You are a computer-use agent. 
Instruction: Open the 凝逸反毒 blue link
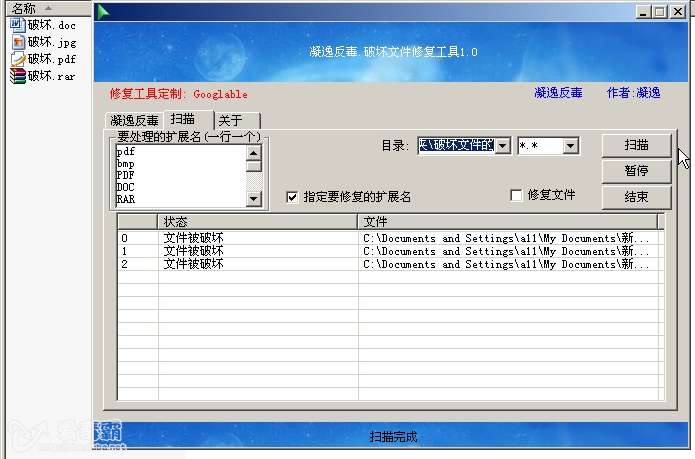558,93
